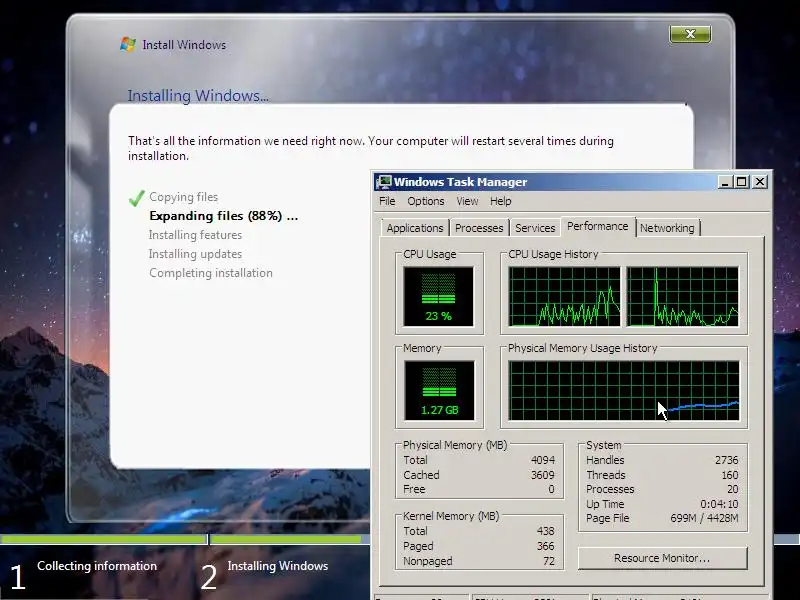Click the Page File value 699M / 4428M

pos(704,518)
